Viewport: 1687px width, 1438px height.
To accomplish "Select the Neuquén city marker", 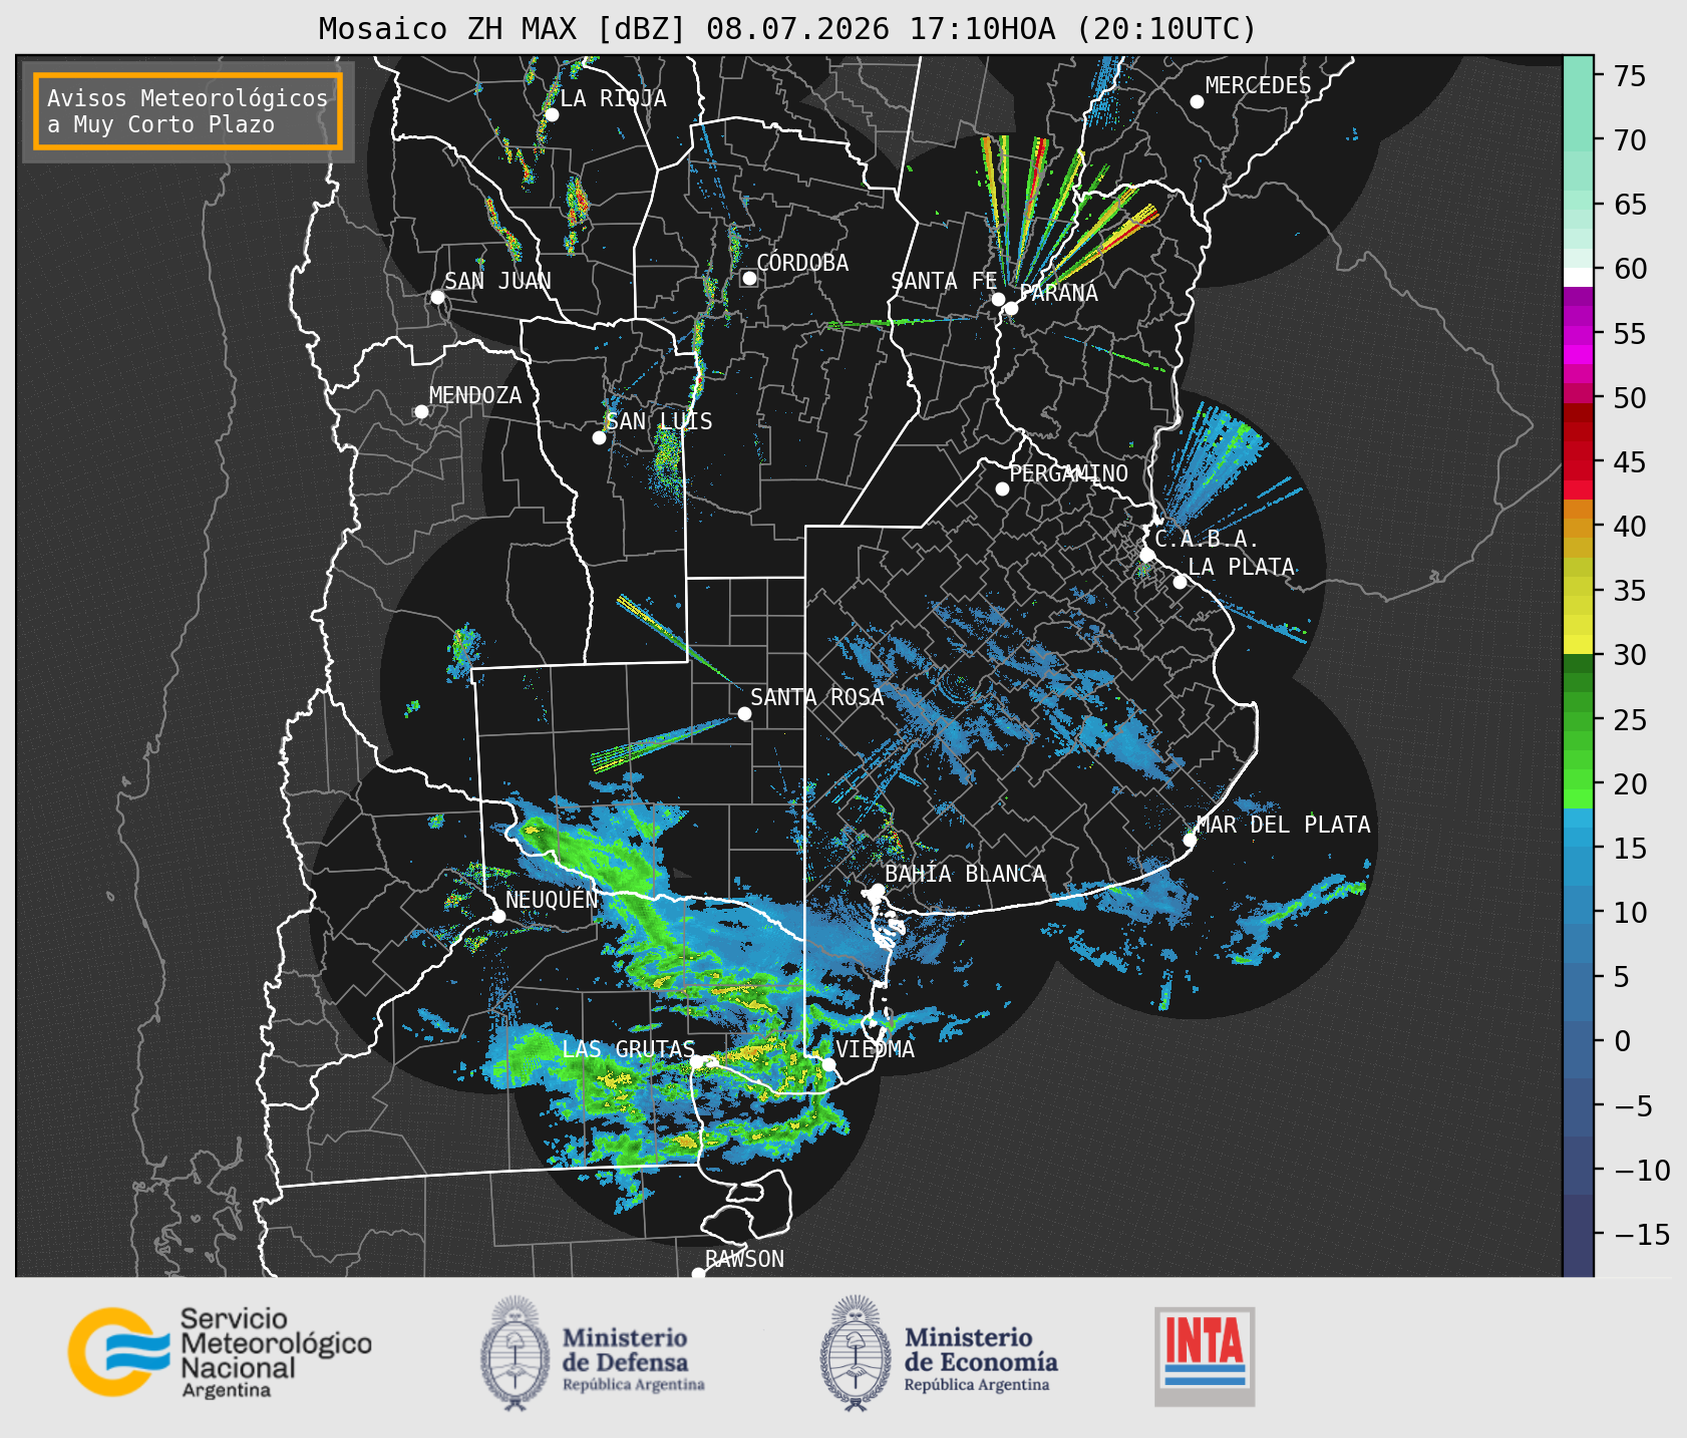I will point(498,916).
